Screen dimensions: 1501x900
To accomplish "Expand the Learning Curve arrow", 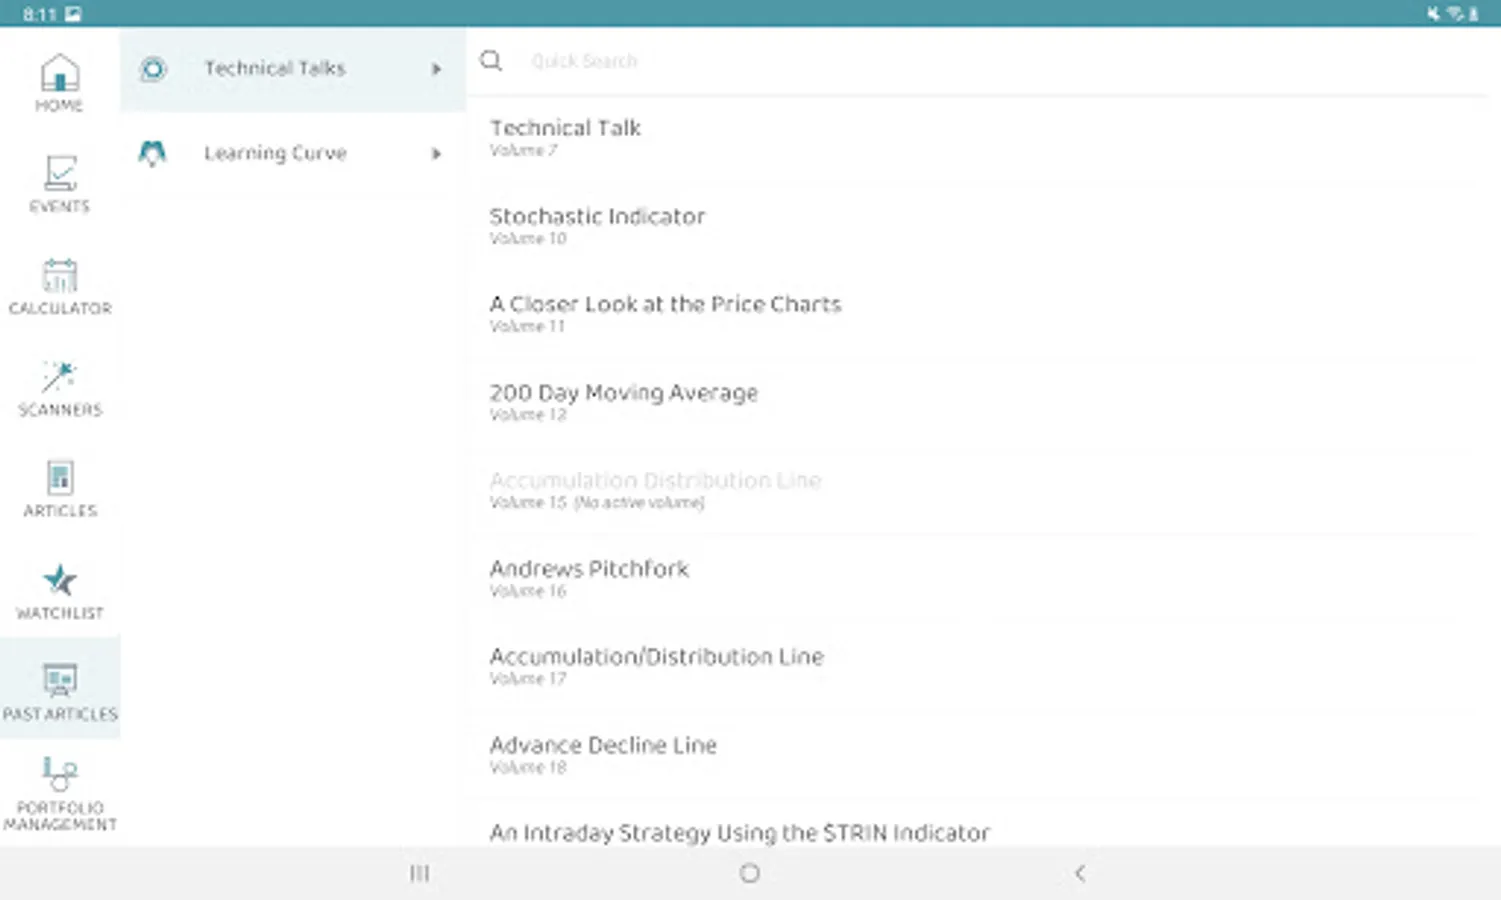I will pos(436,154).
